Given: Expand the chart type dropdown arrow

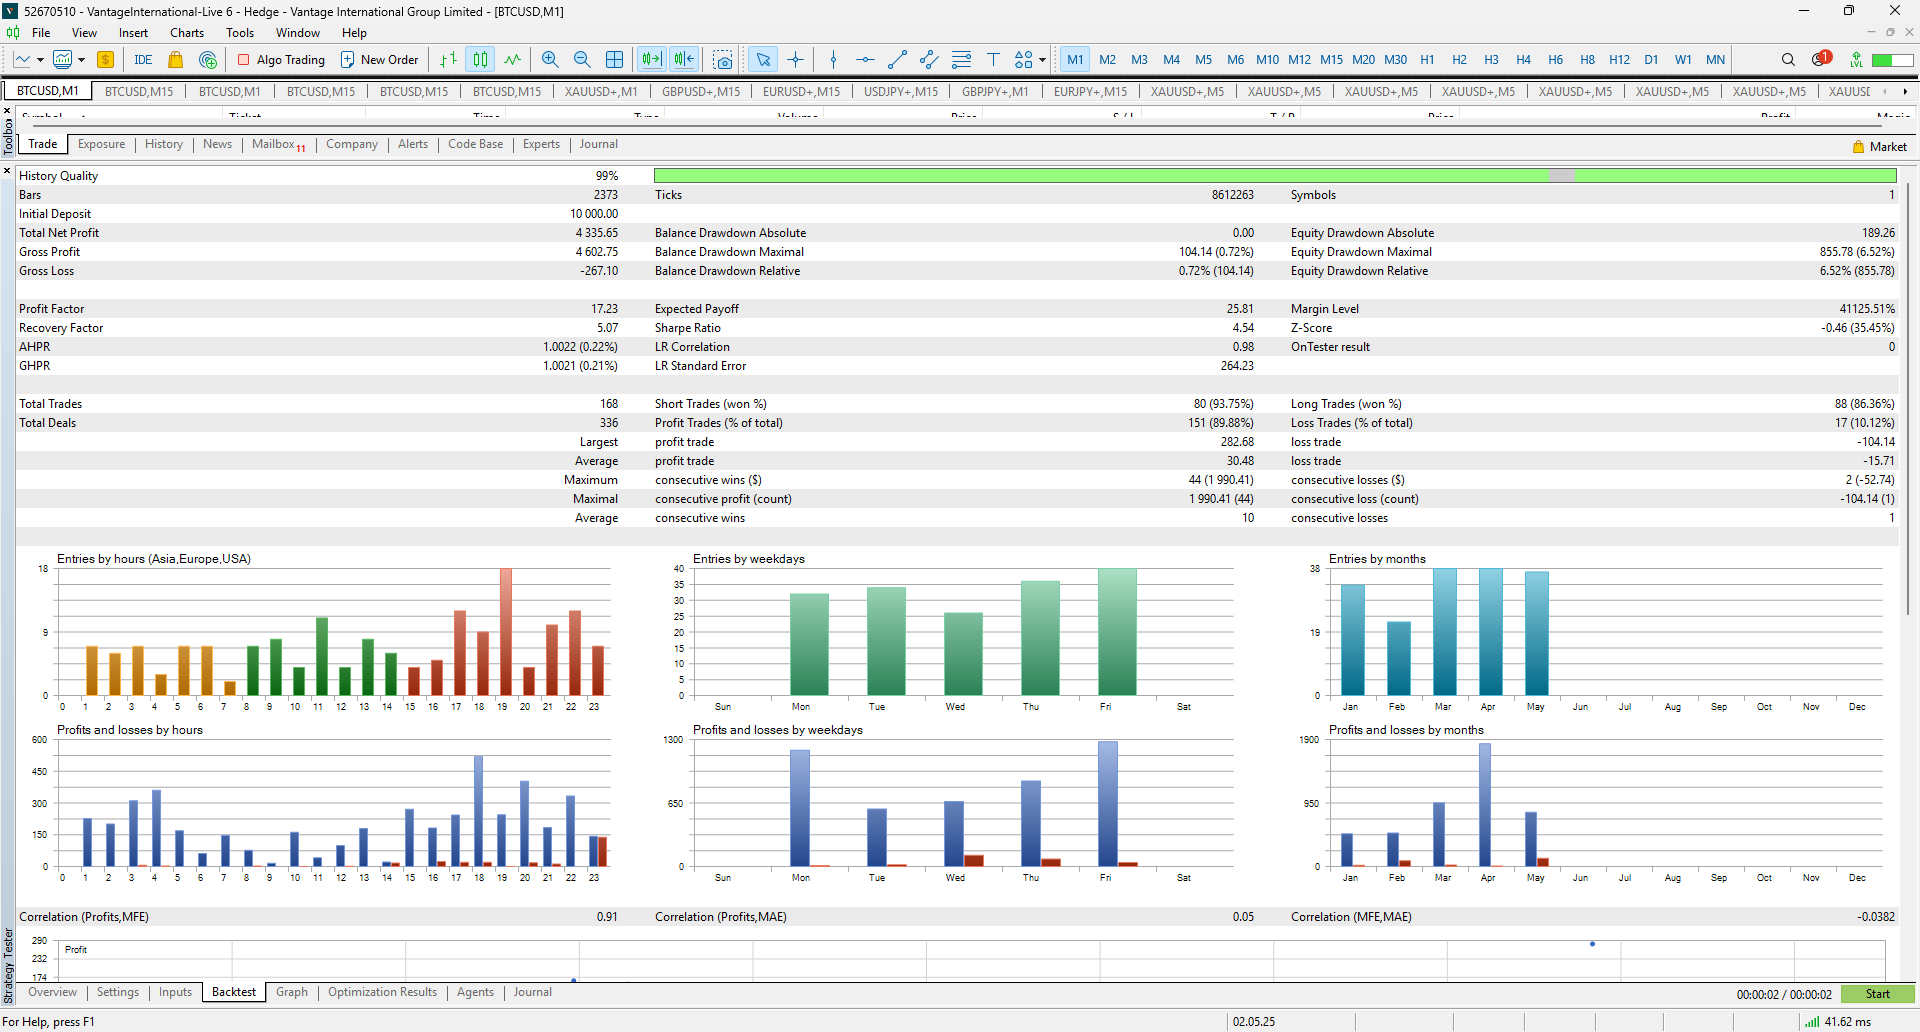Looking at the screenshot, I should coord(40,60).
